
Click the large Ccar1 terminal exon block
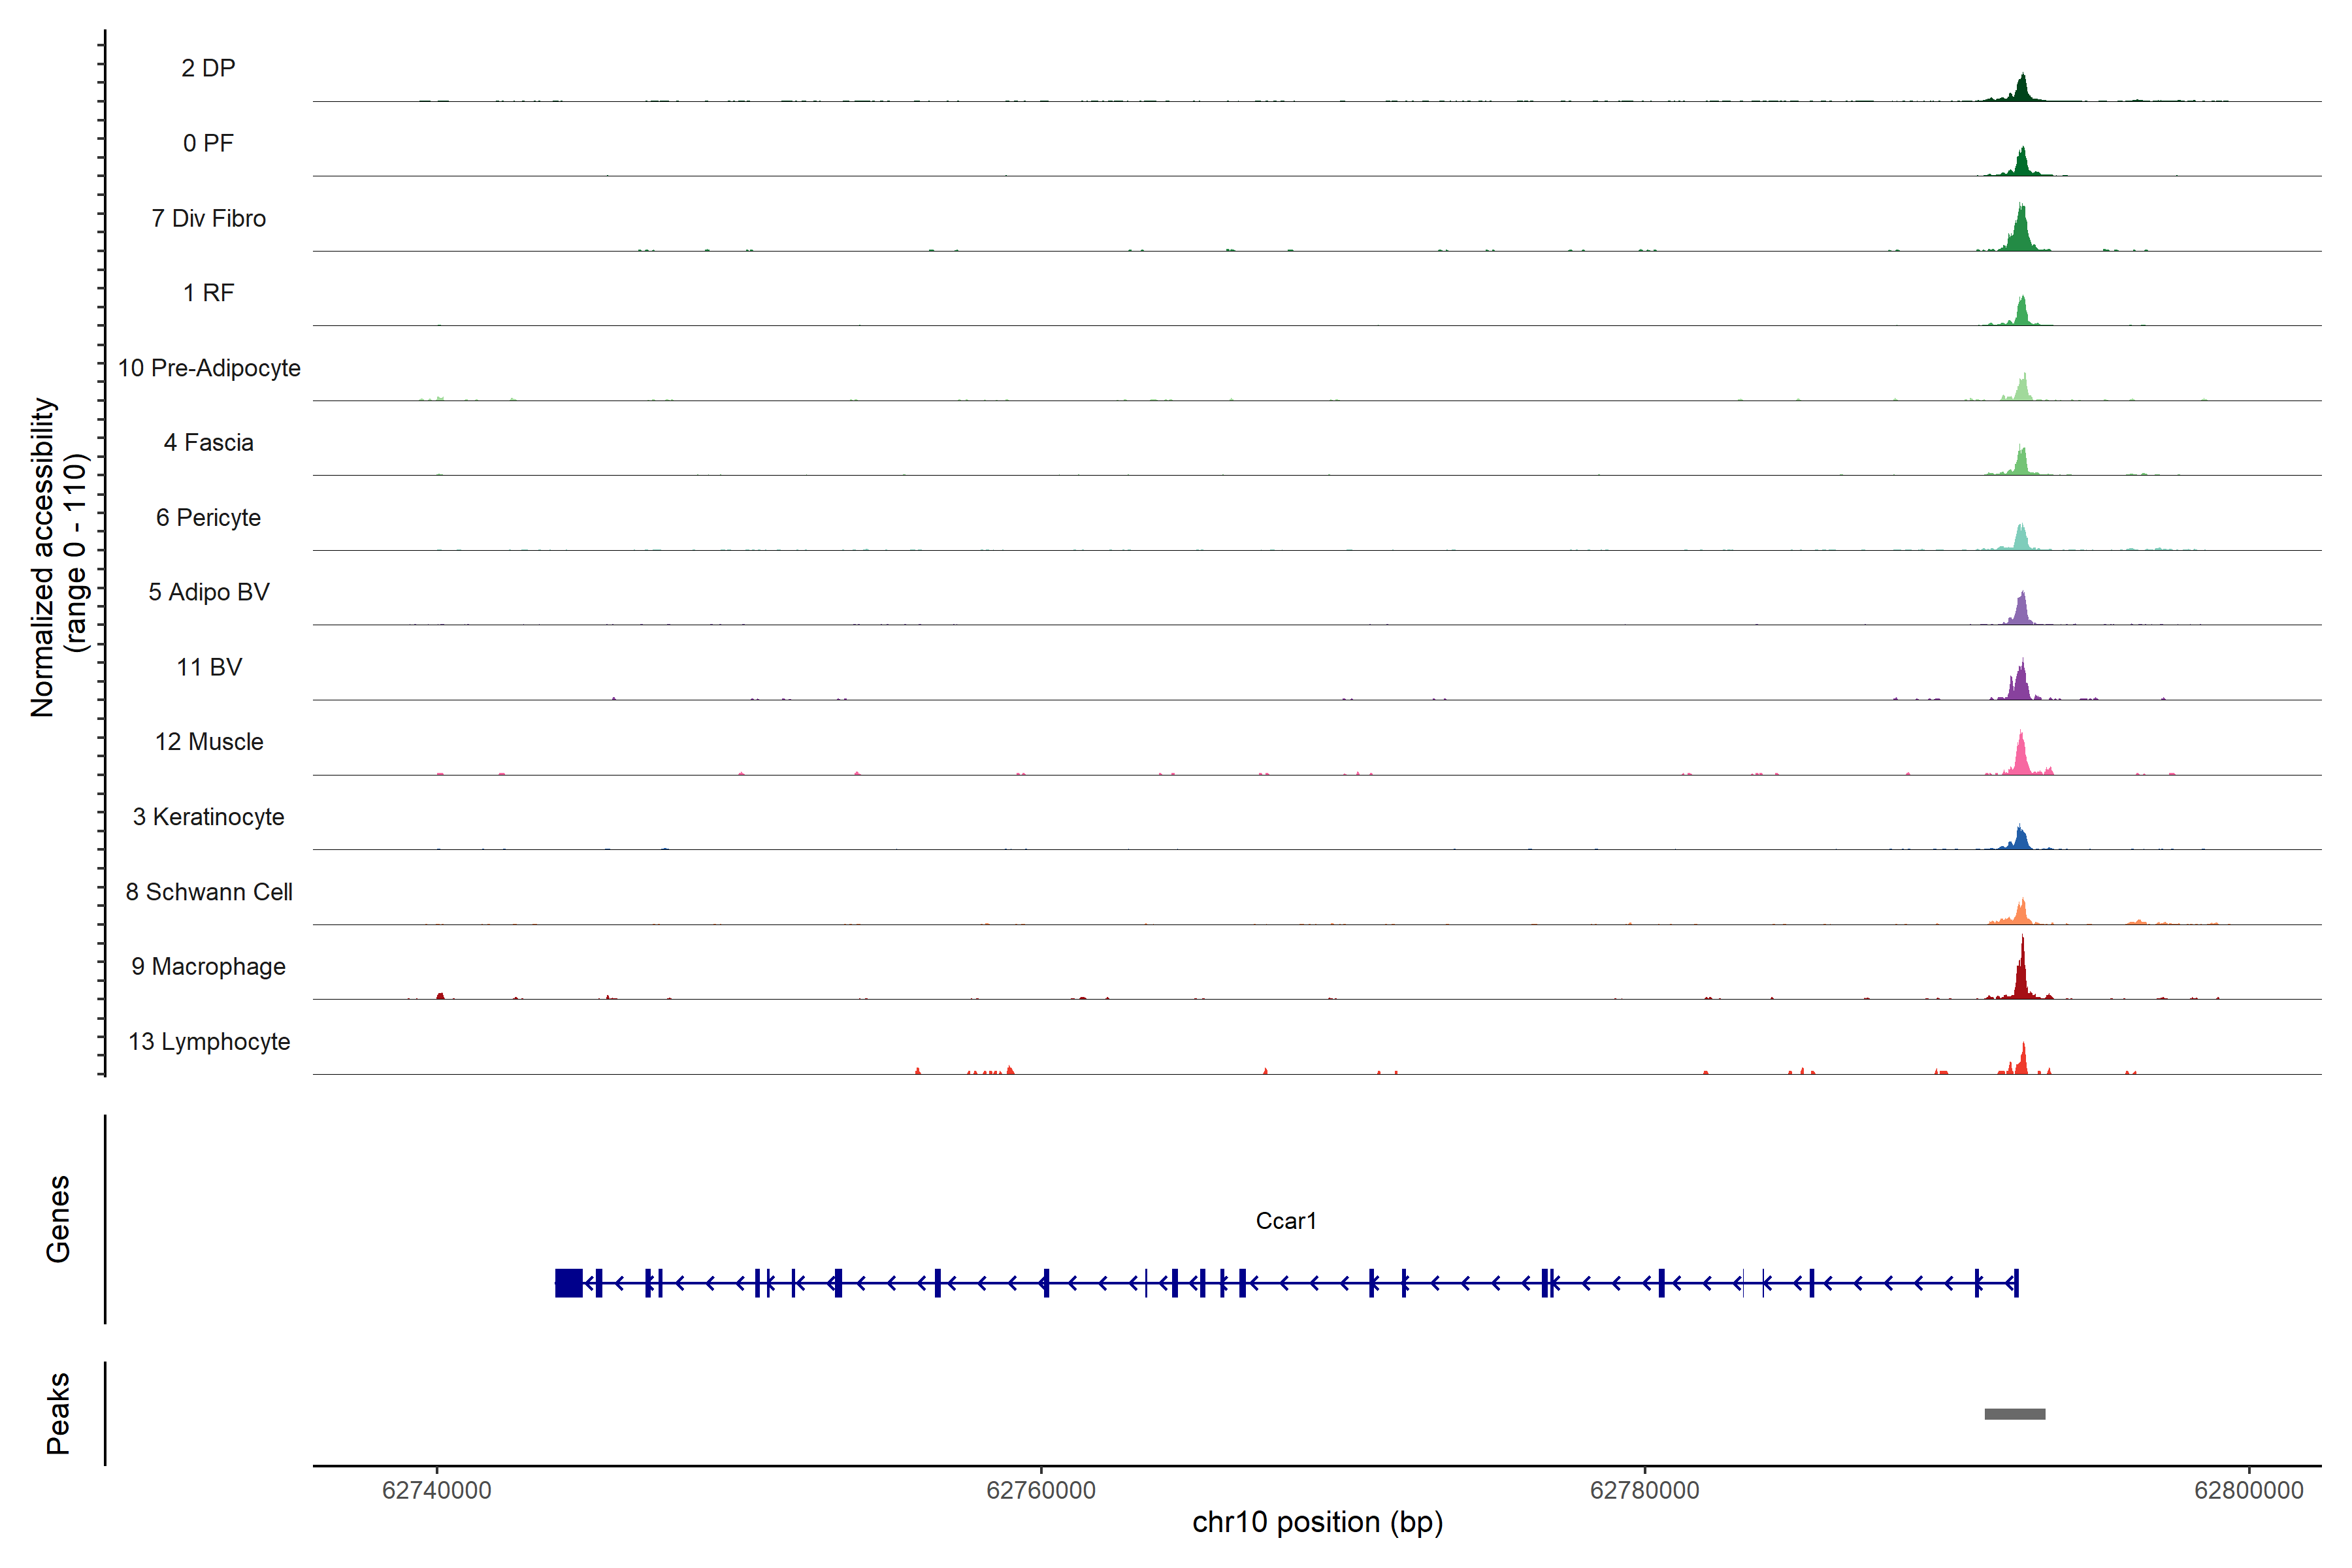(x=568, y=1282)
